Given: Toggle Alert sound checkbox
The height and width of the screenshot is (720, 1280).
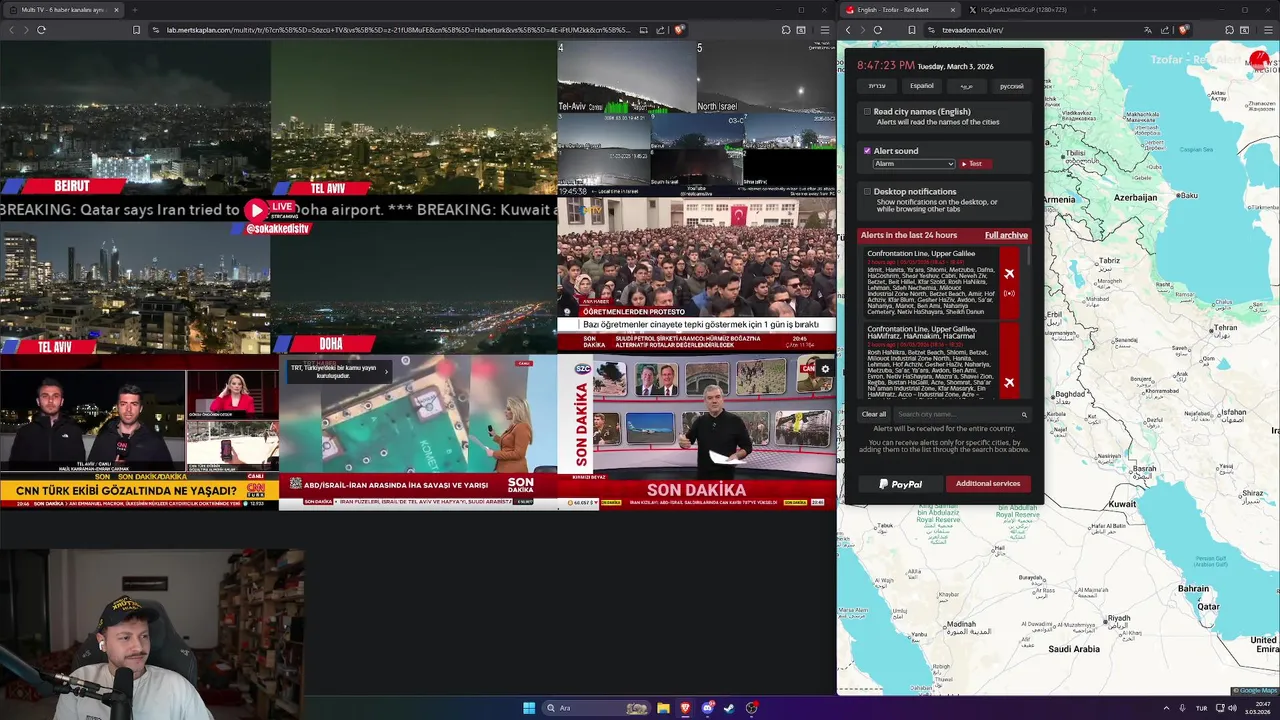Looking at the screenshot, I should [x=867, y=151].
